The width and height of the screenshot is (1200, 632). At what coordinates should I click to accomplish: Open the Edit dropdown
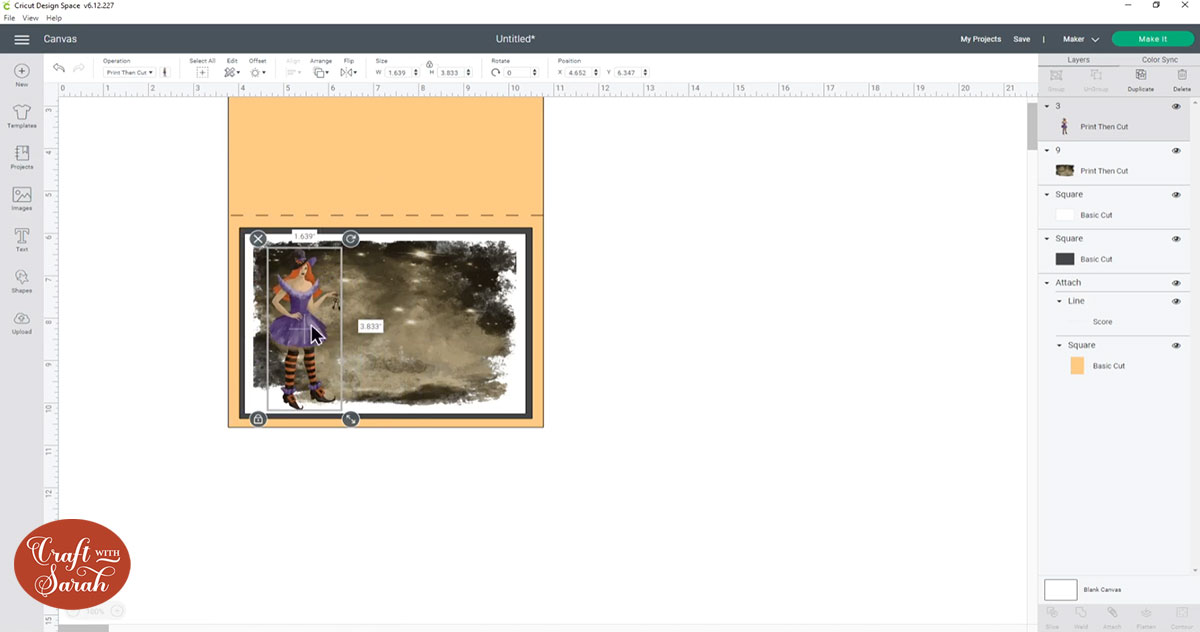coord(231,73)
